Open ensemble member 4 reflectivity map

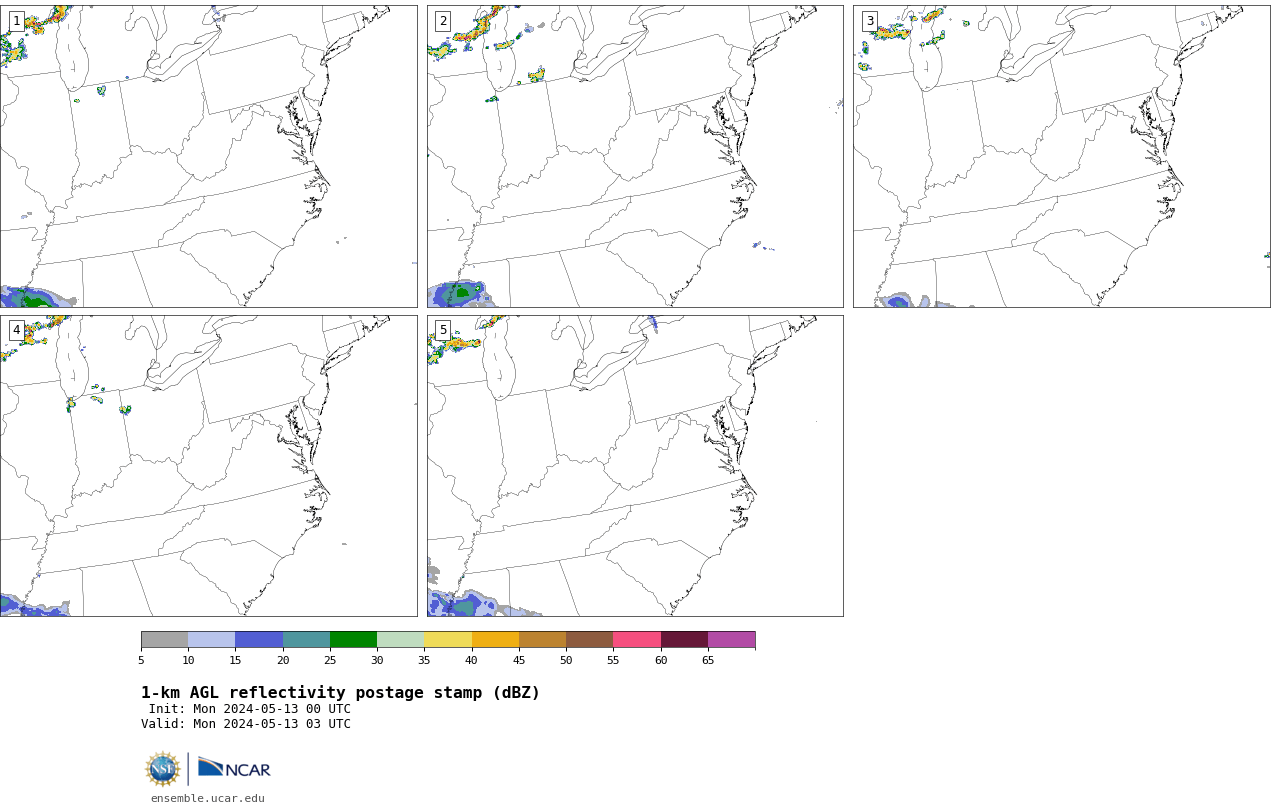tap(208, 466)
